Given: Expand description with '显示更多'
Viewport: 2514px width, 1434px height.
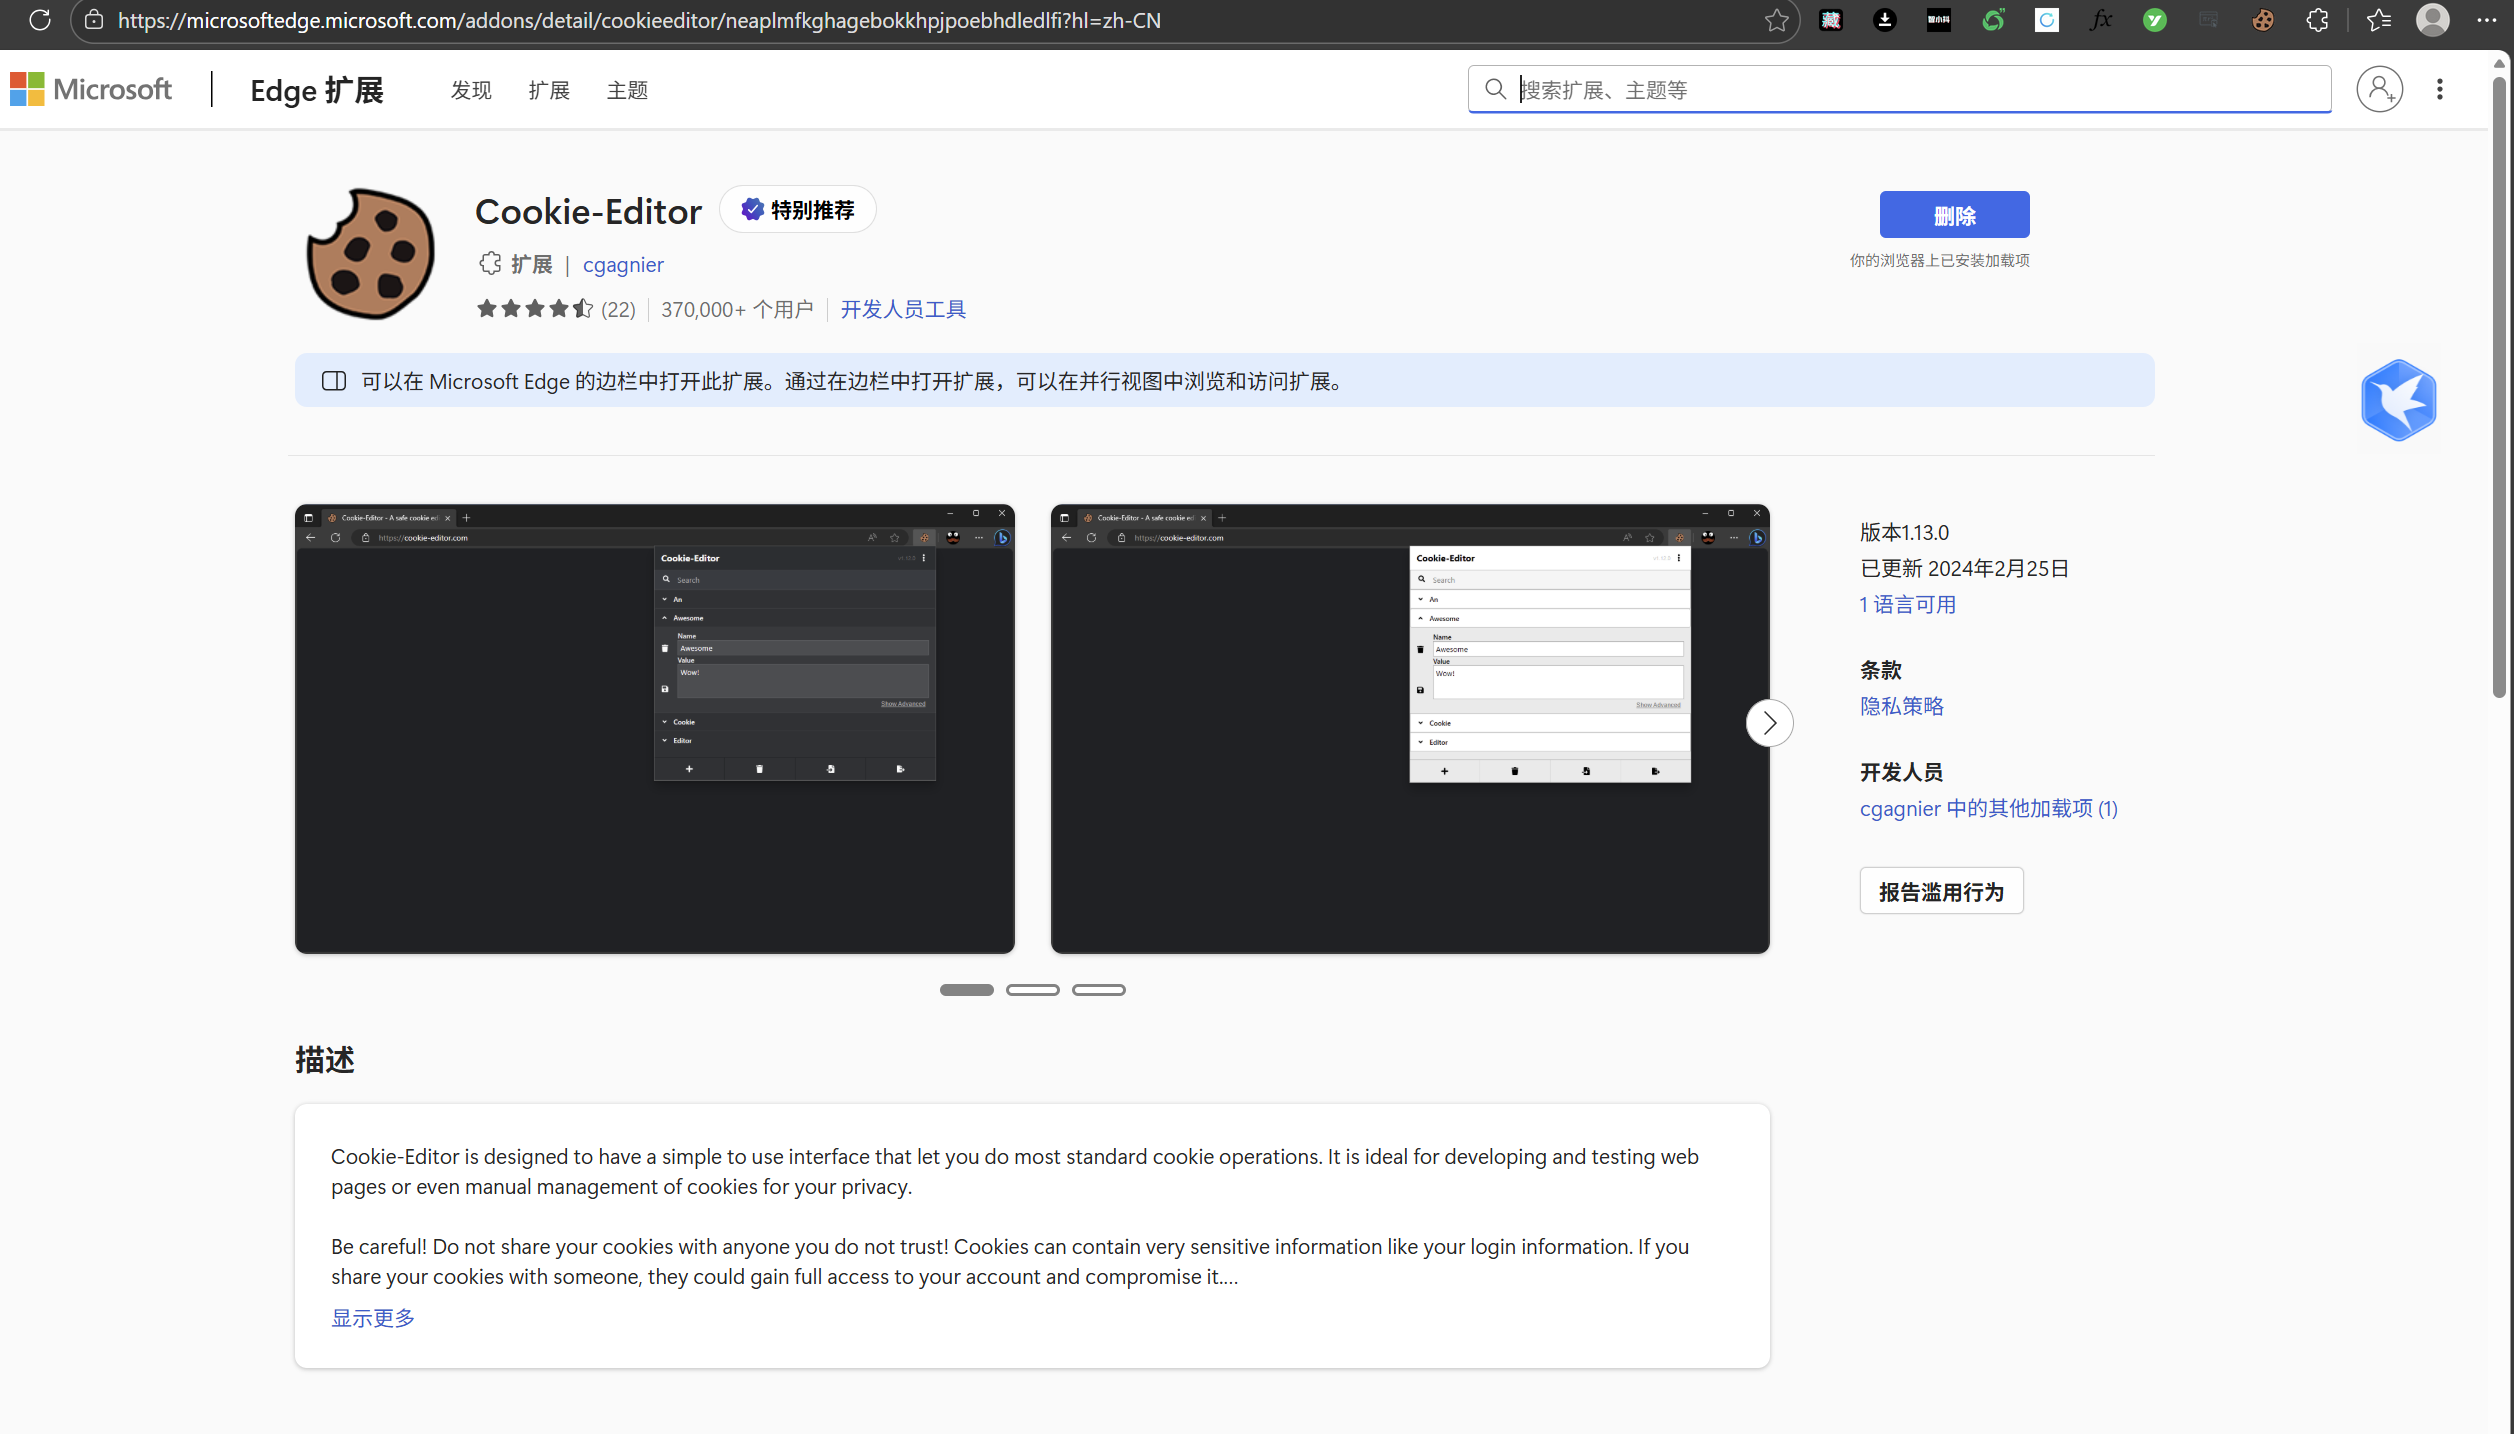Looking at the screenshot, I should point(373,1318).
